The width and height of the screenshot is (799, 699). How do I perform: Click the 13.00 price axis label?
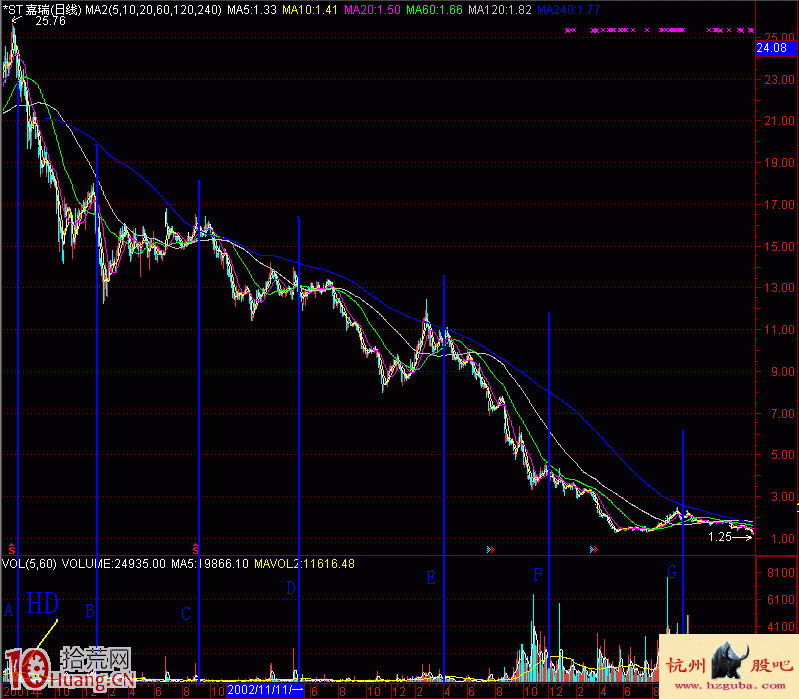coord(780,287)
